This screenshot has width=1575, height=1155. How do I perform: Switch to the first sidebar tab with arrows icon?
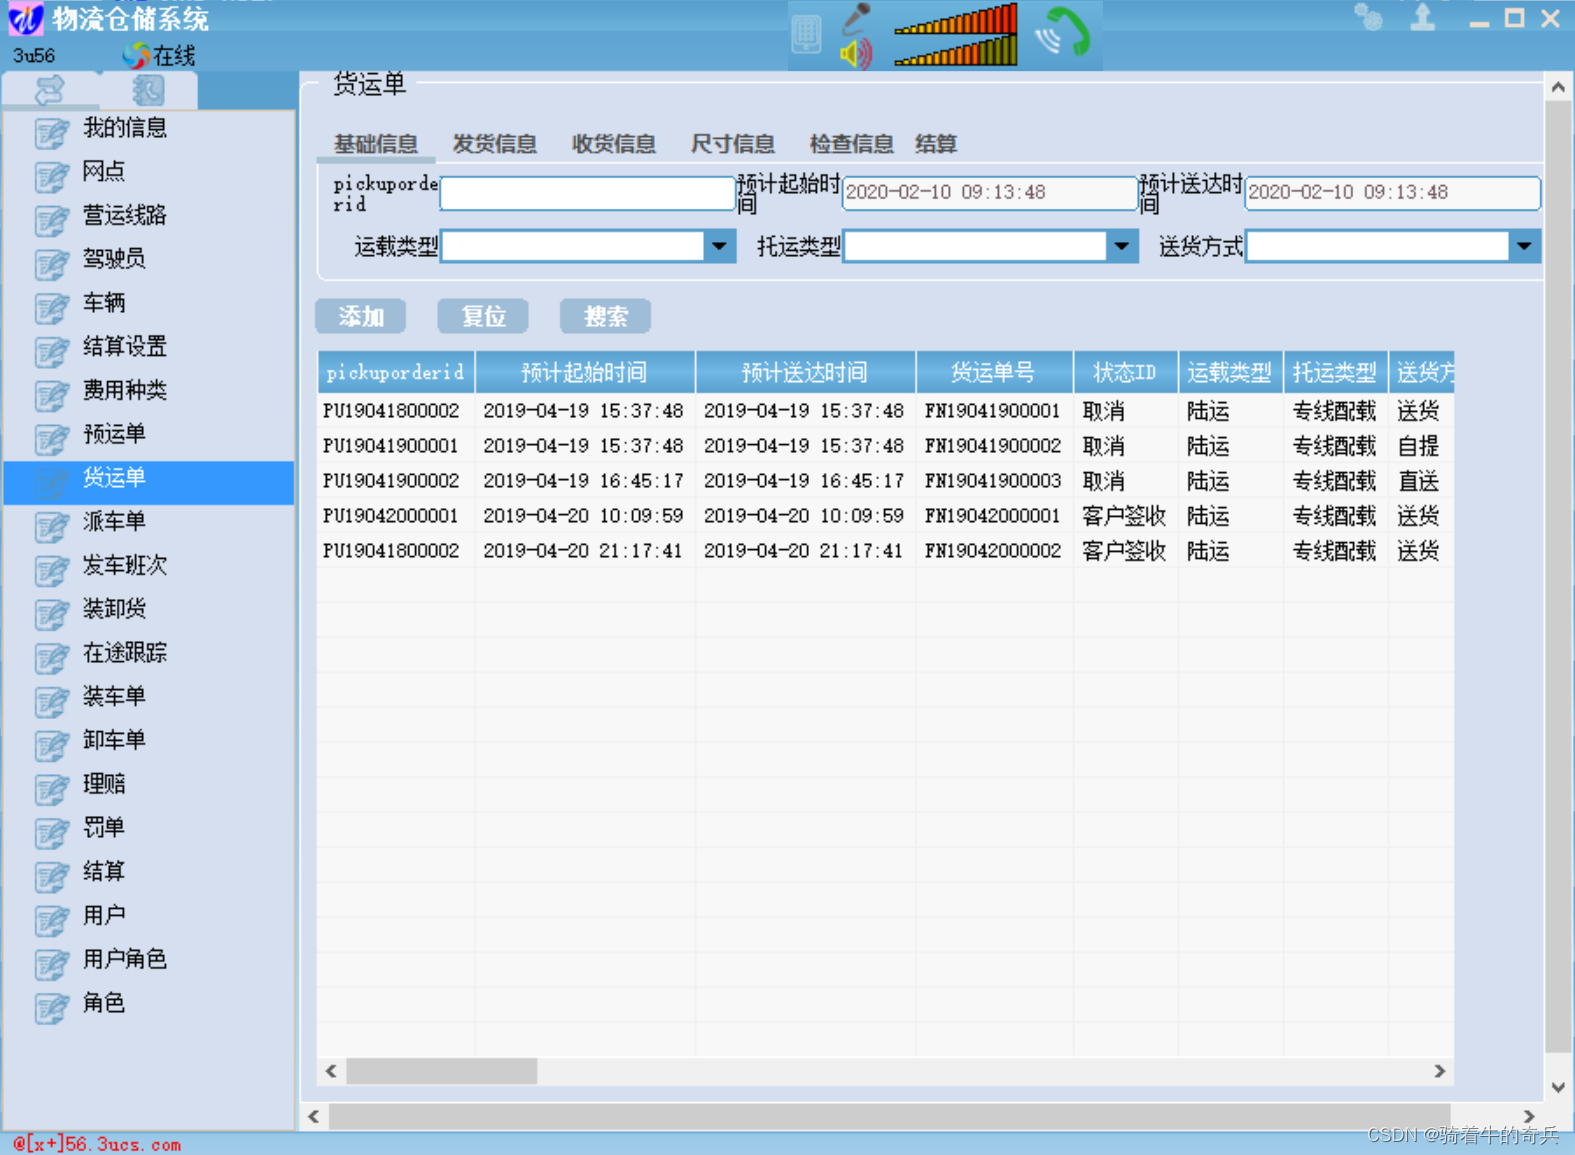click(50, 90)
